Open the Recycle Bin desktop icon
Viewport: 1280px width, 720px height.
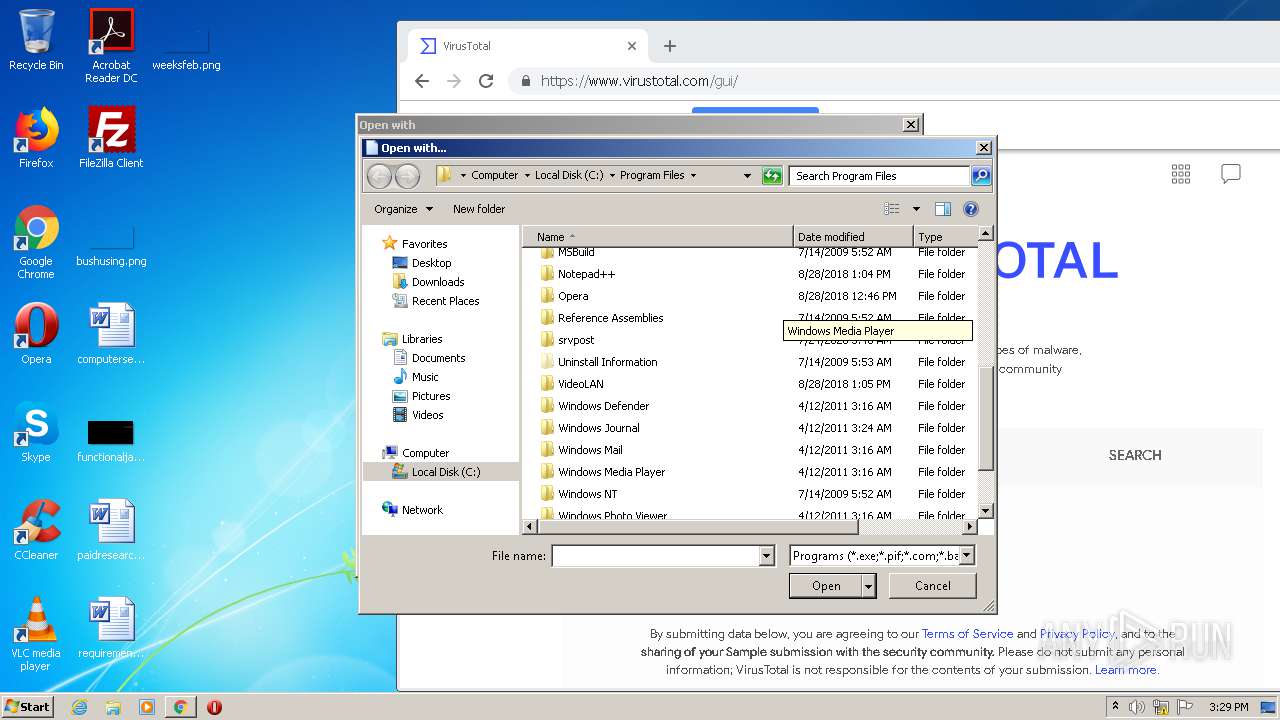(x=36, y=40)
